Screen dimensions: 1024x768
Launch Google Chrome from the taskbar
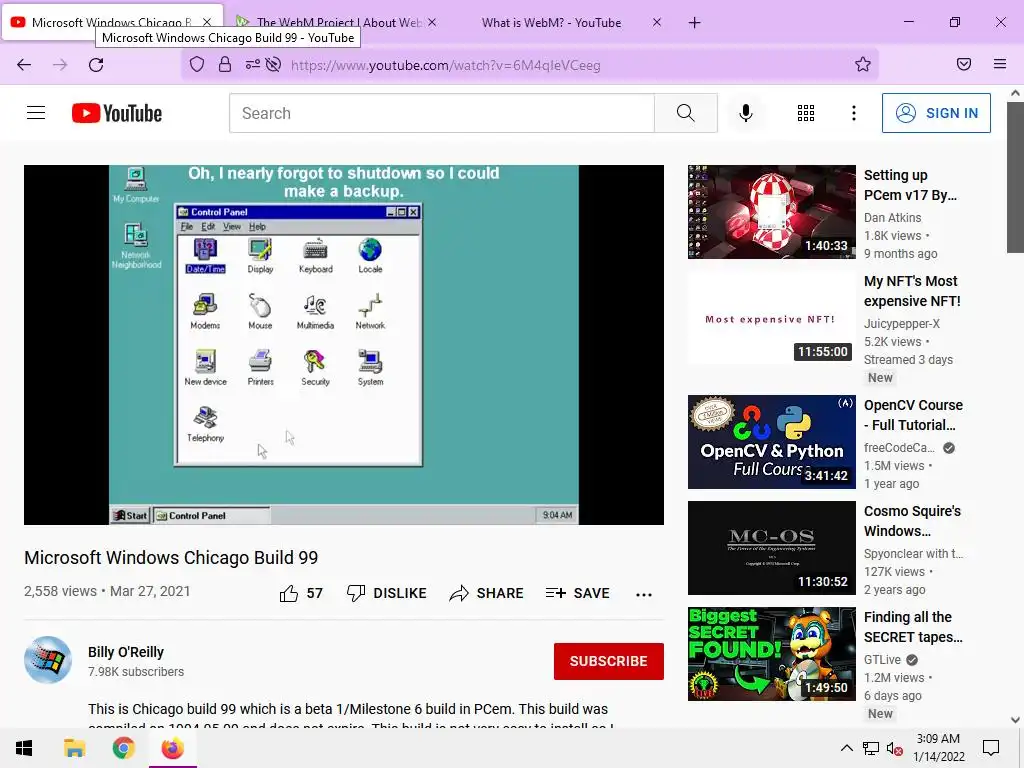pos(123,748)
